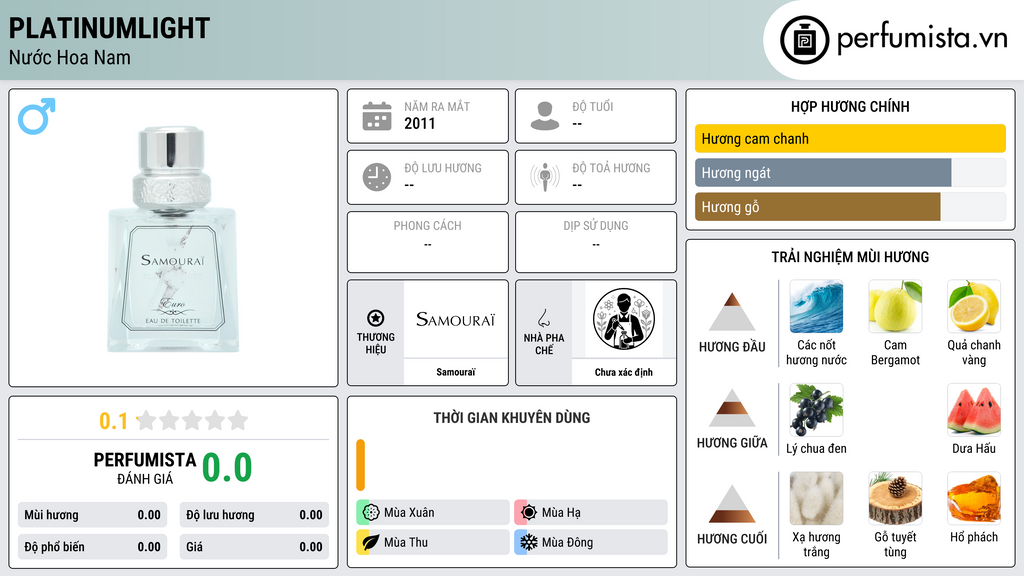
Task: Click the Độ phổ biến 0.00 score row
Action: pyautogui.click(x=92, y=547)
